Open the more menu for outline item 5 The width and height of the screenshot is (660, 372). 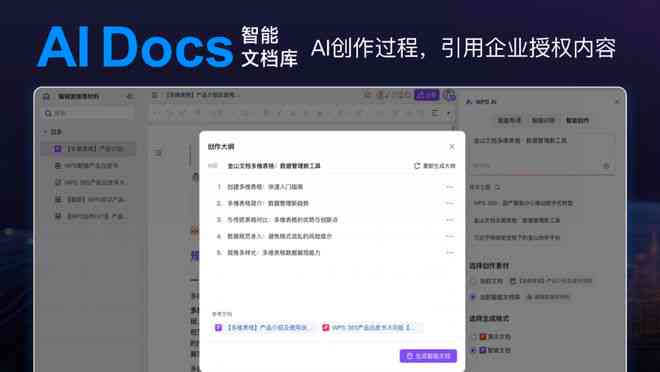pos(450,252)
